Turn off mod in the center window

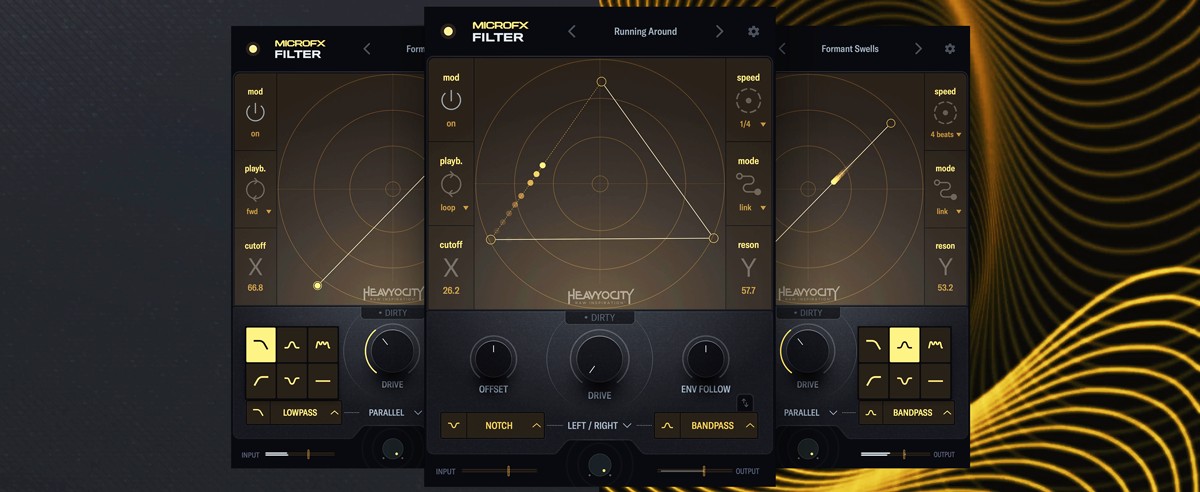click(x=451, y=100)
